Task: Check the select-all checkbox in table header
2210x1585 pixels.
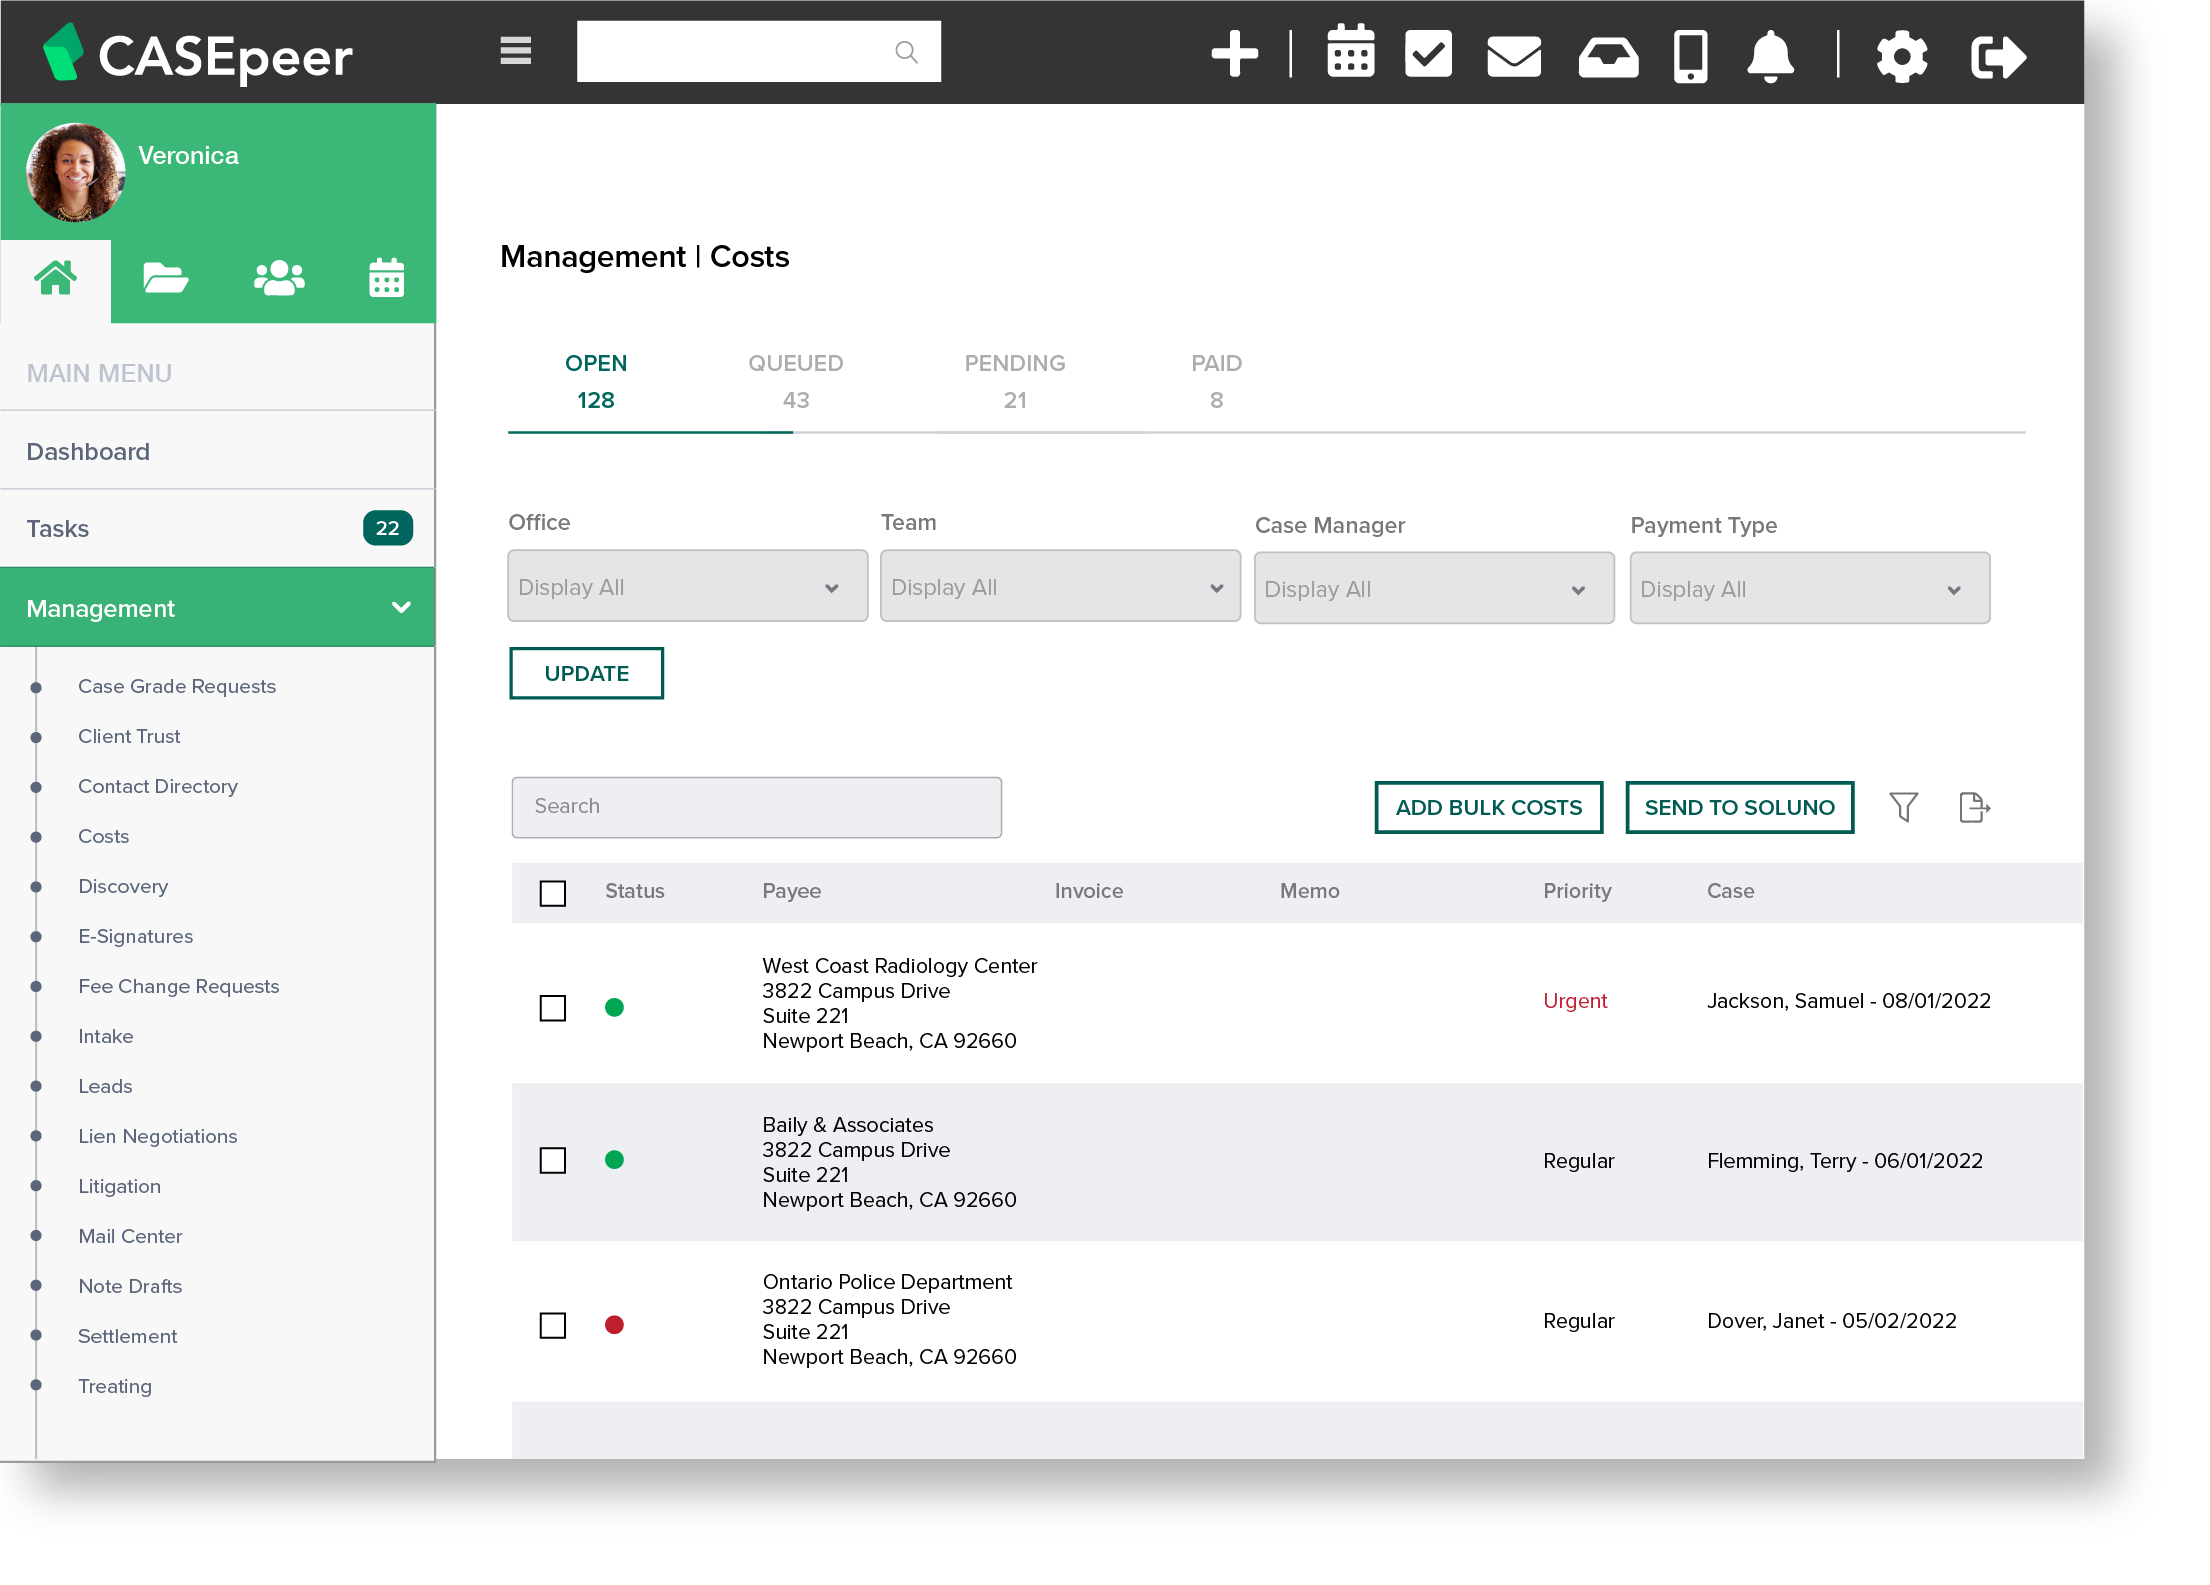Action: (x=552, y=892)
